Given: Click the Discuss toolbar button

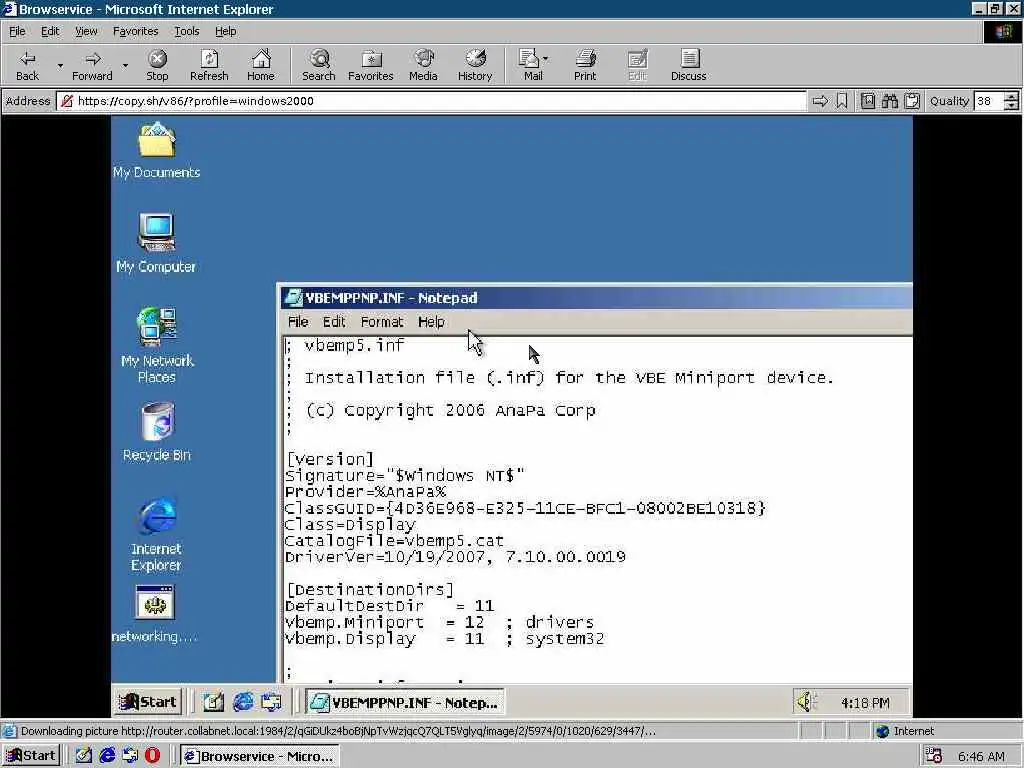Looking at the screenshot, I should [x=688, y=65].
